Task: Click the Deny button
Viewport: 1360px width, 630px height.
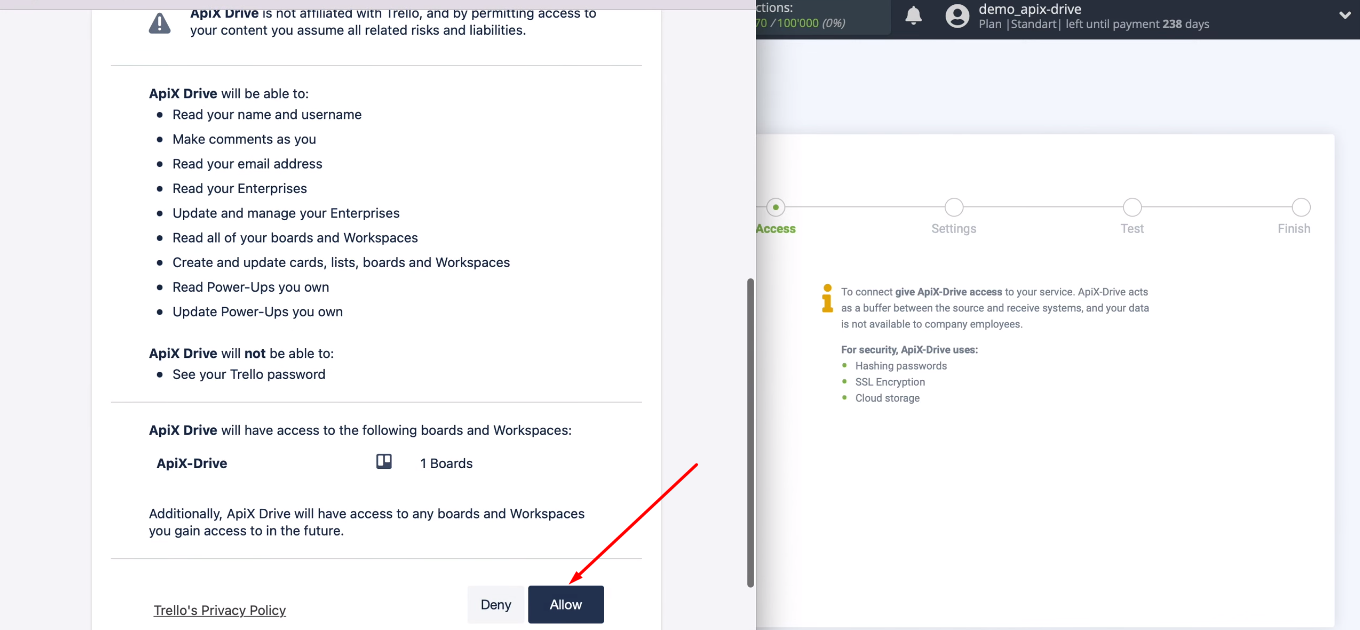Action: tap(496, 604)
